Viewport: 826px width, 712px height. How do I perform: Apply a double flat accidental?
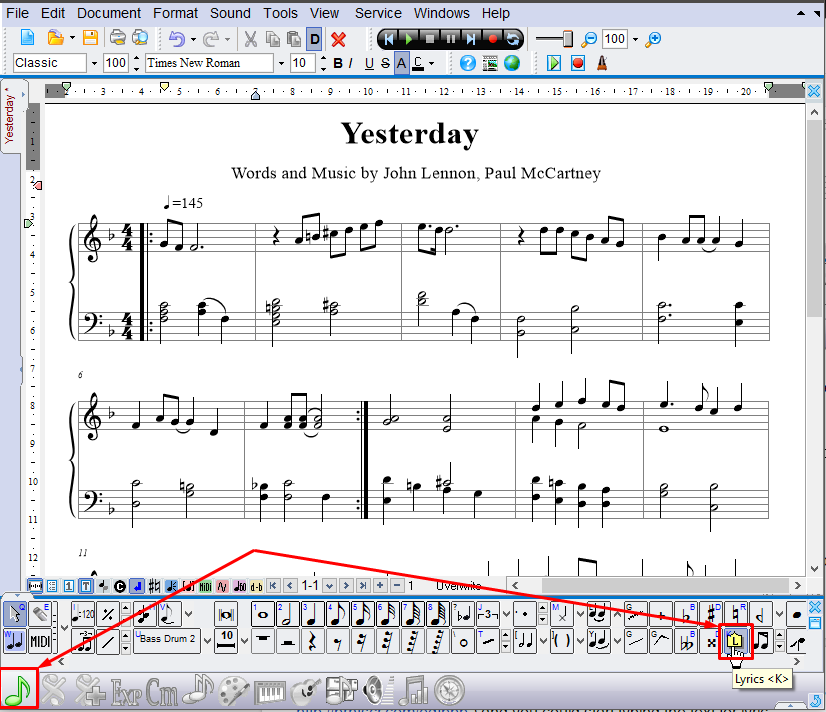686,641
